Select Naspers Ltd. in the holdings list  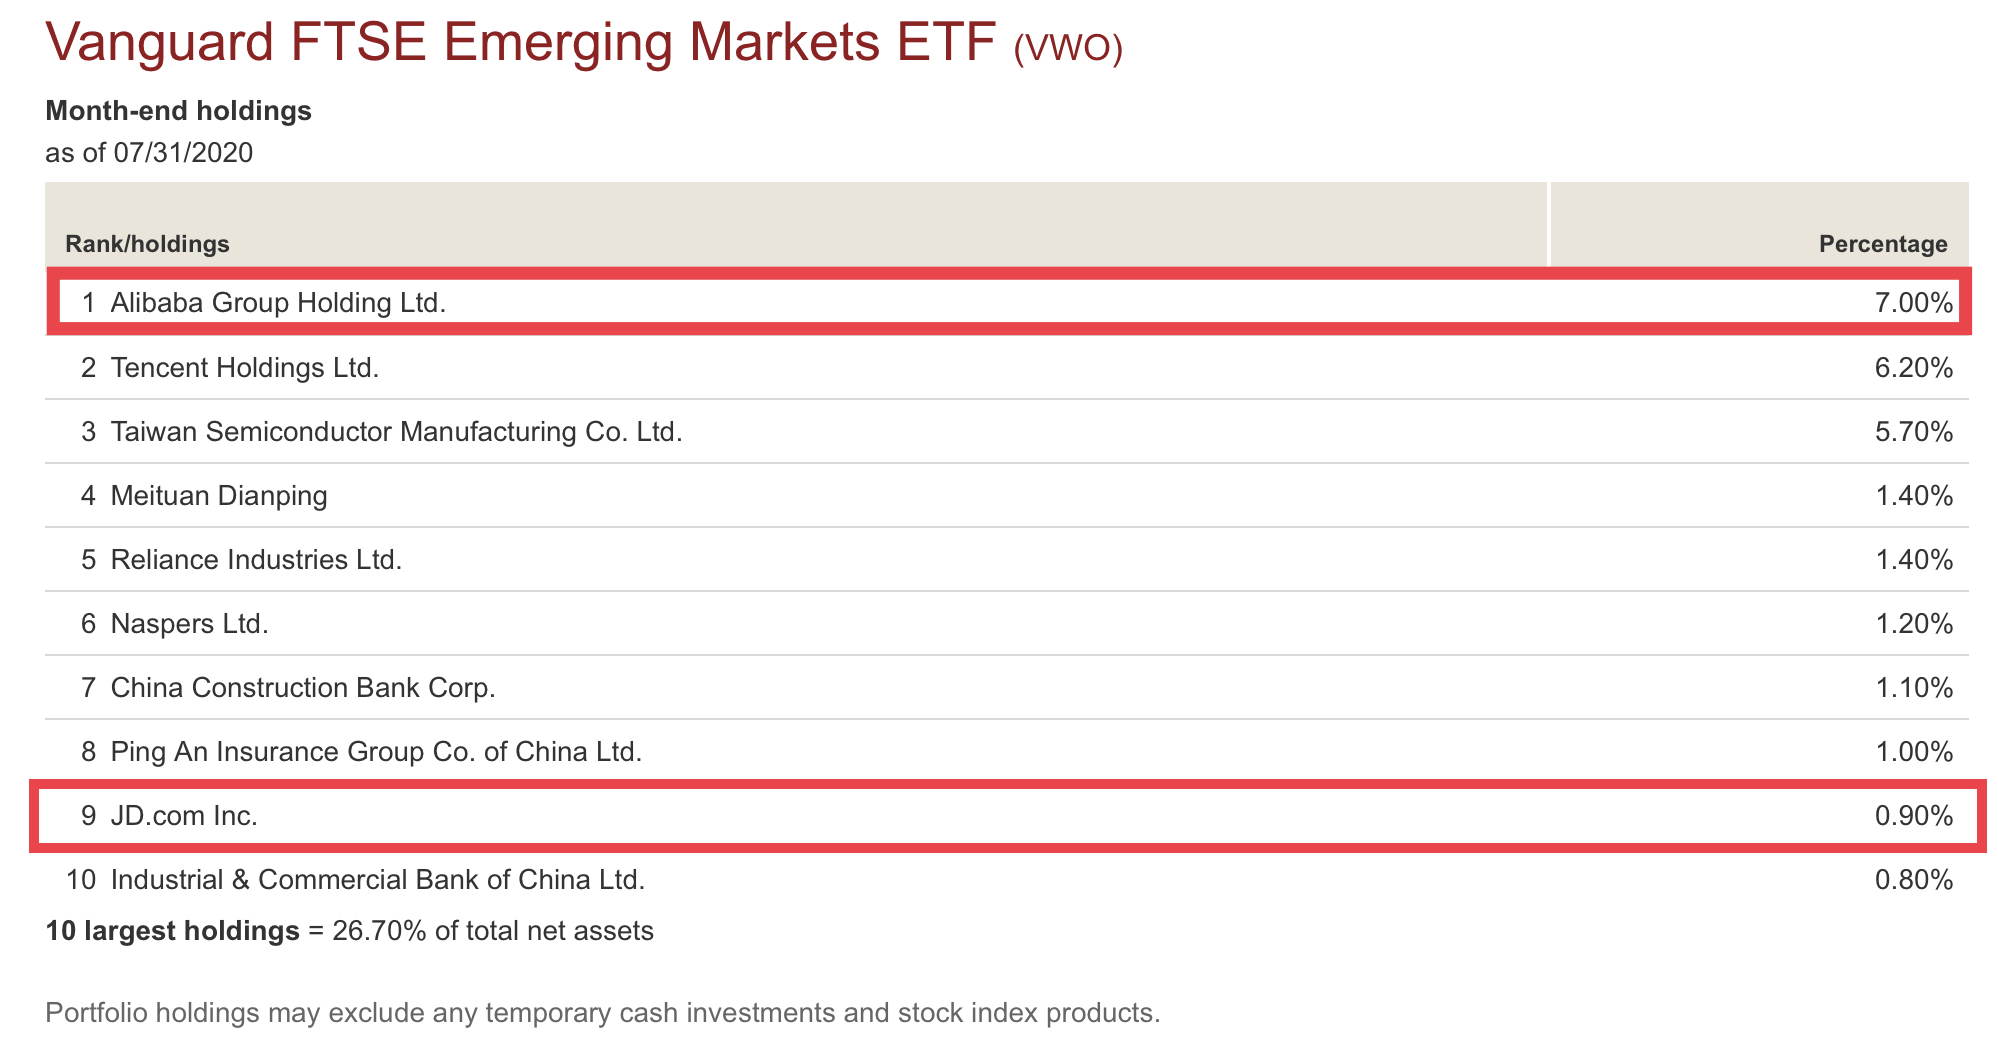(x=190, y=624)
